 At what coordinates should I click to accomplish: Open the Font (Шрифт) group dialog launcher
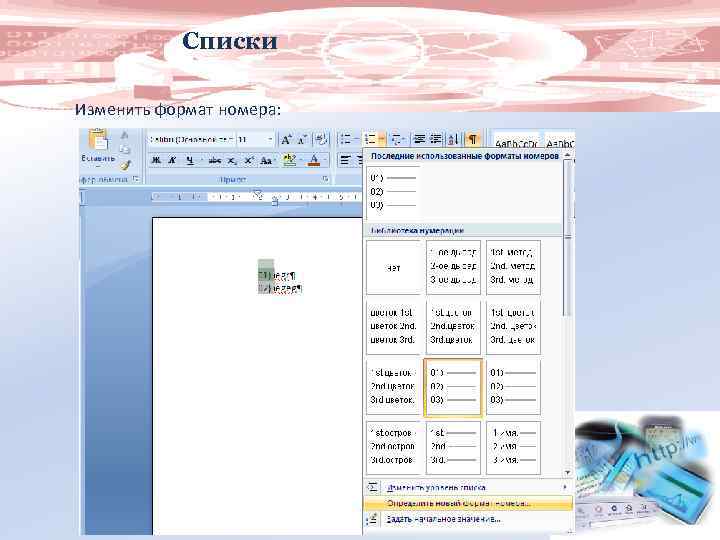coord(325,179)
